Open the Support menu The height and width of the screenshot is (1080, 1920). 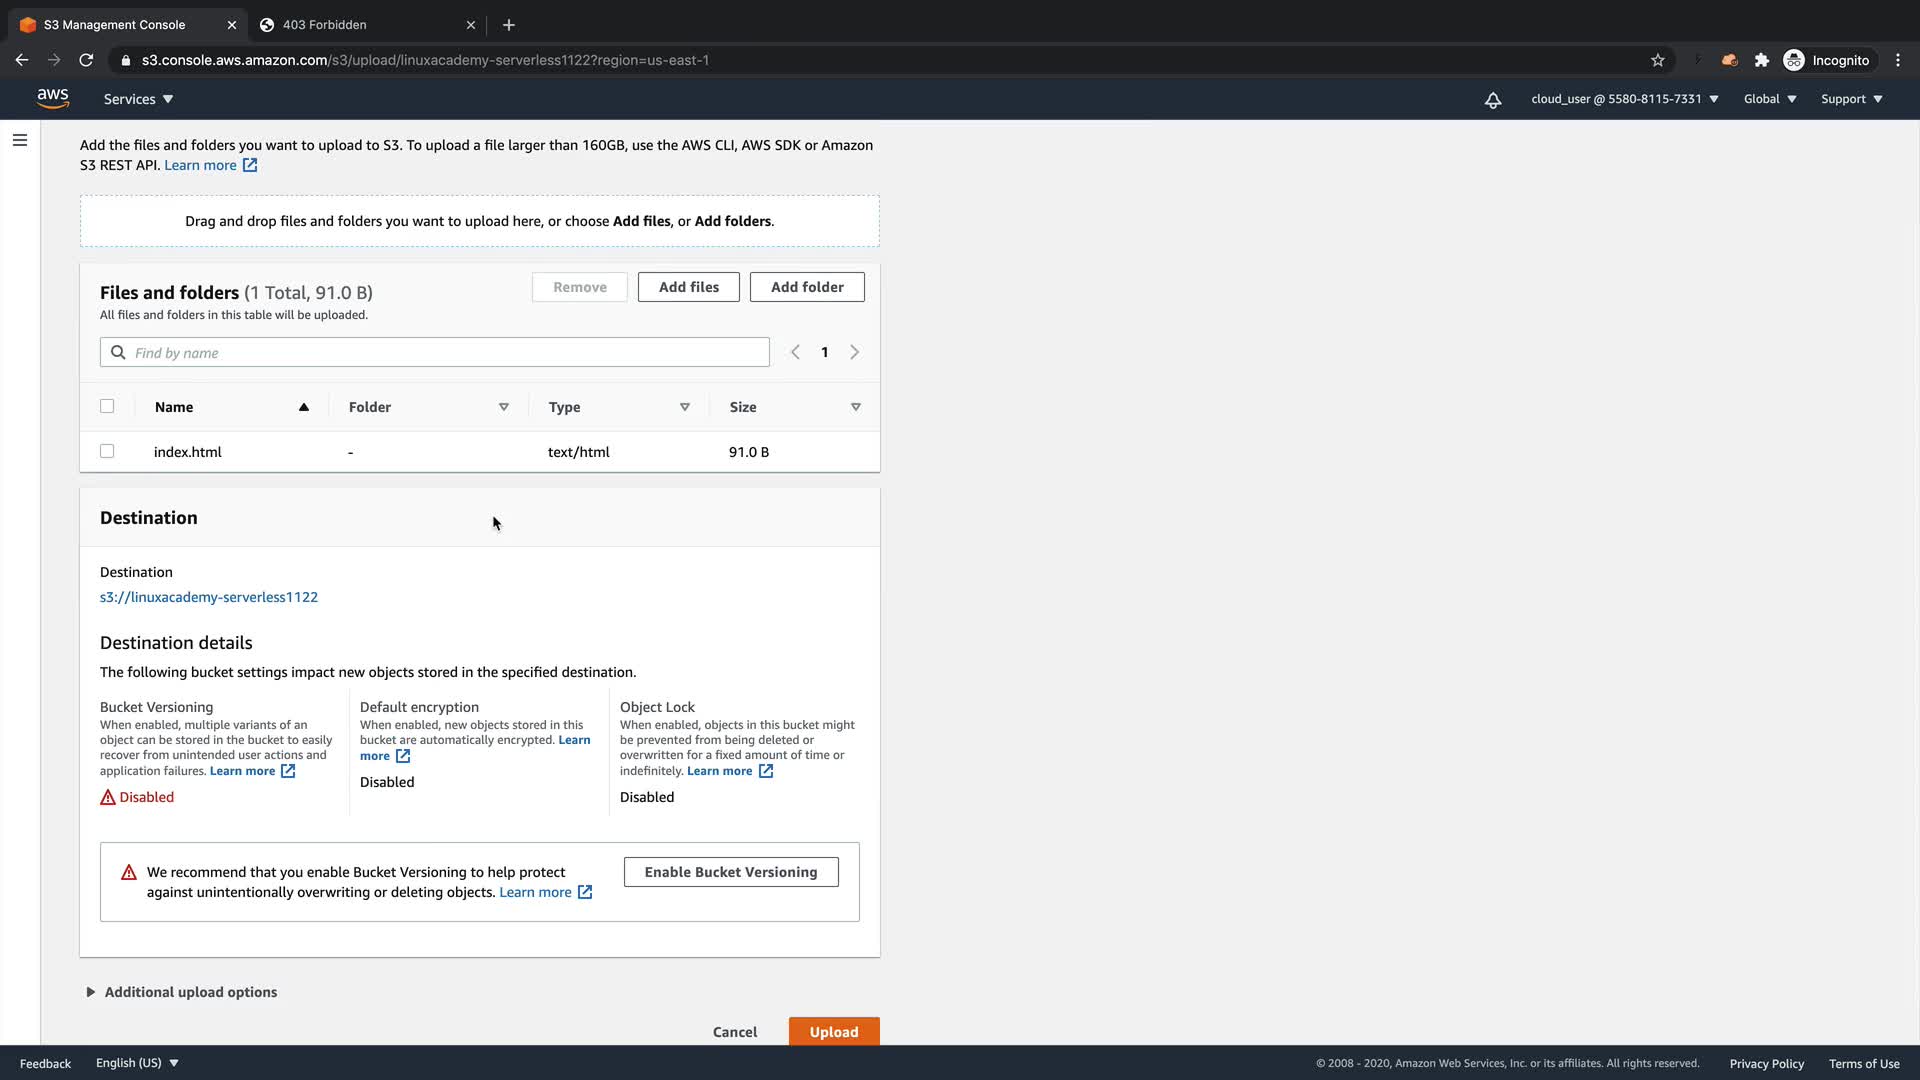point(1851,99)
